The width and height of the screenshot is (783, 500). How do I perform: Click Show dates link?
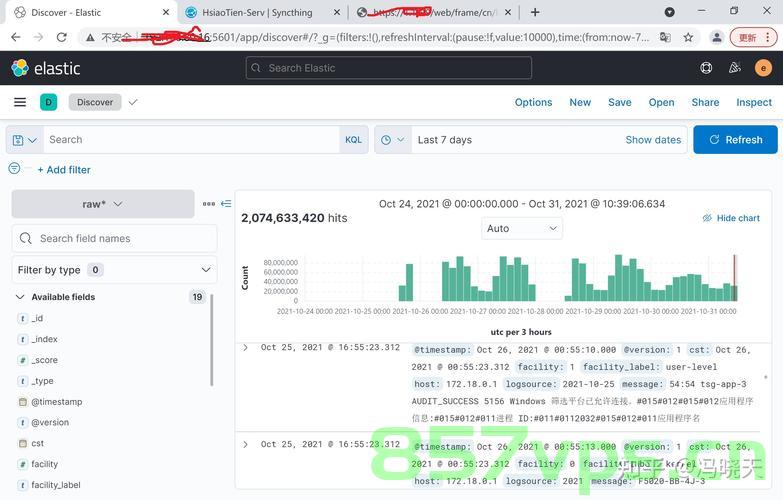[x=653, y=140]
